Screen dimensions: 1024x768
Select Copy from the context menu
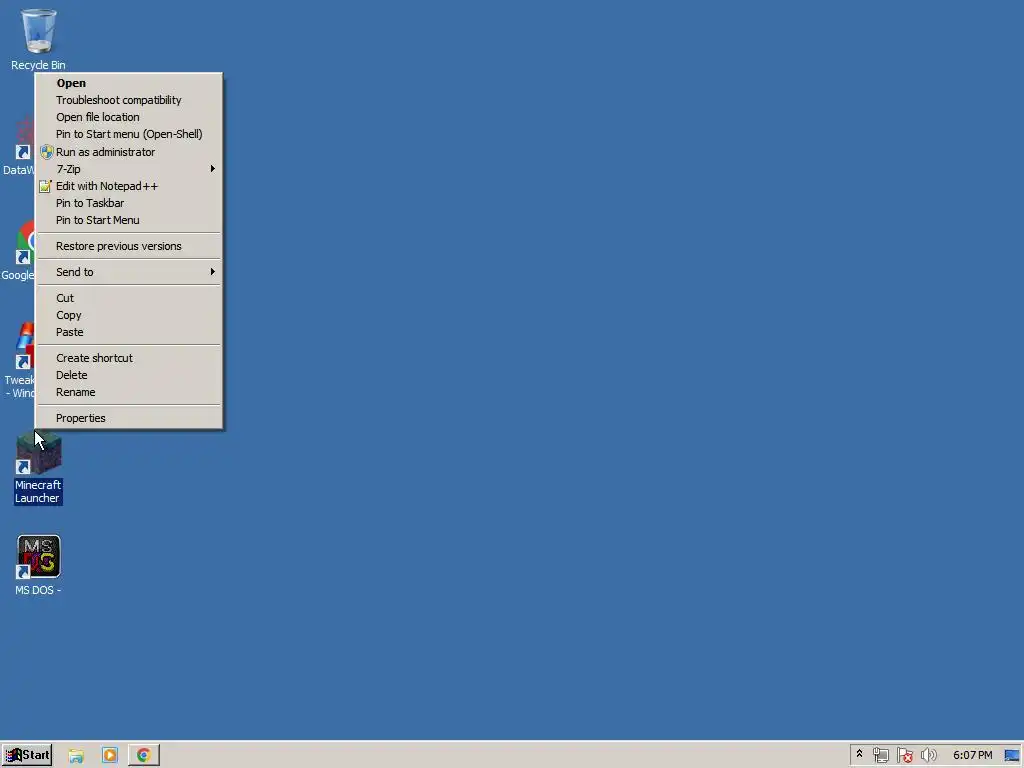[x=129, y=315]
